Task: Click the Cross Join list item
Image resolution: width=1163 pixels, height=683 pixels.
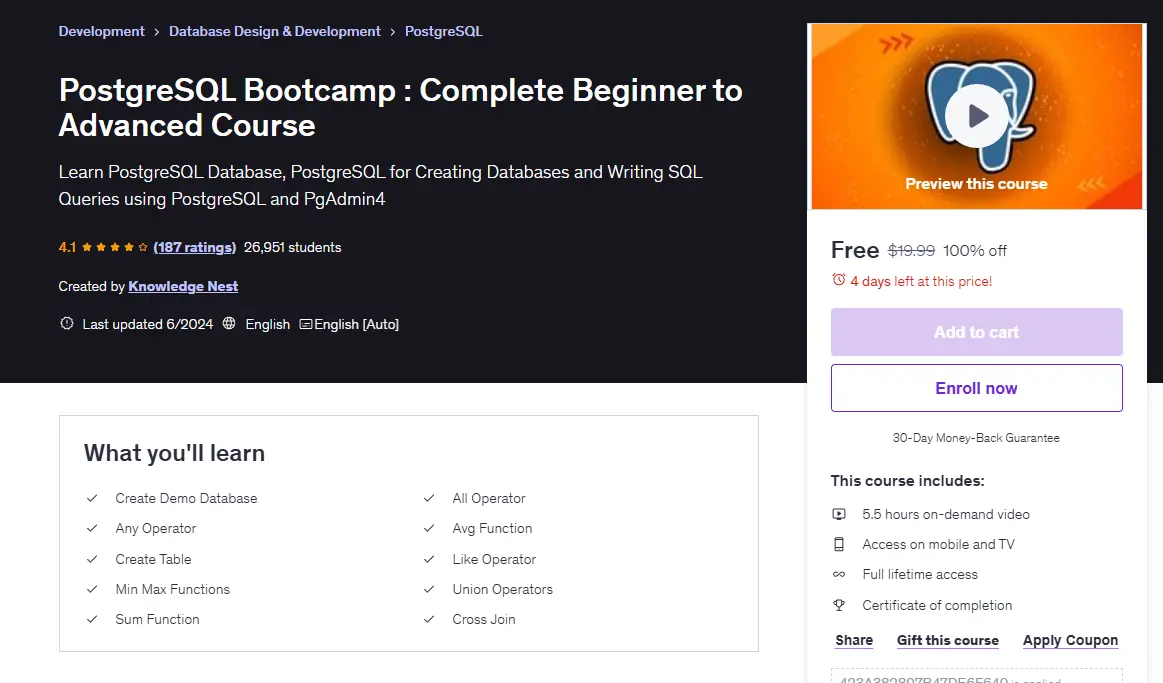Action: (484, 618)
